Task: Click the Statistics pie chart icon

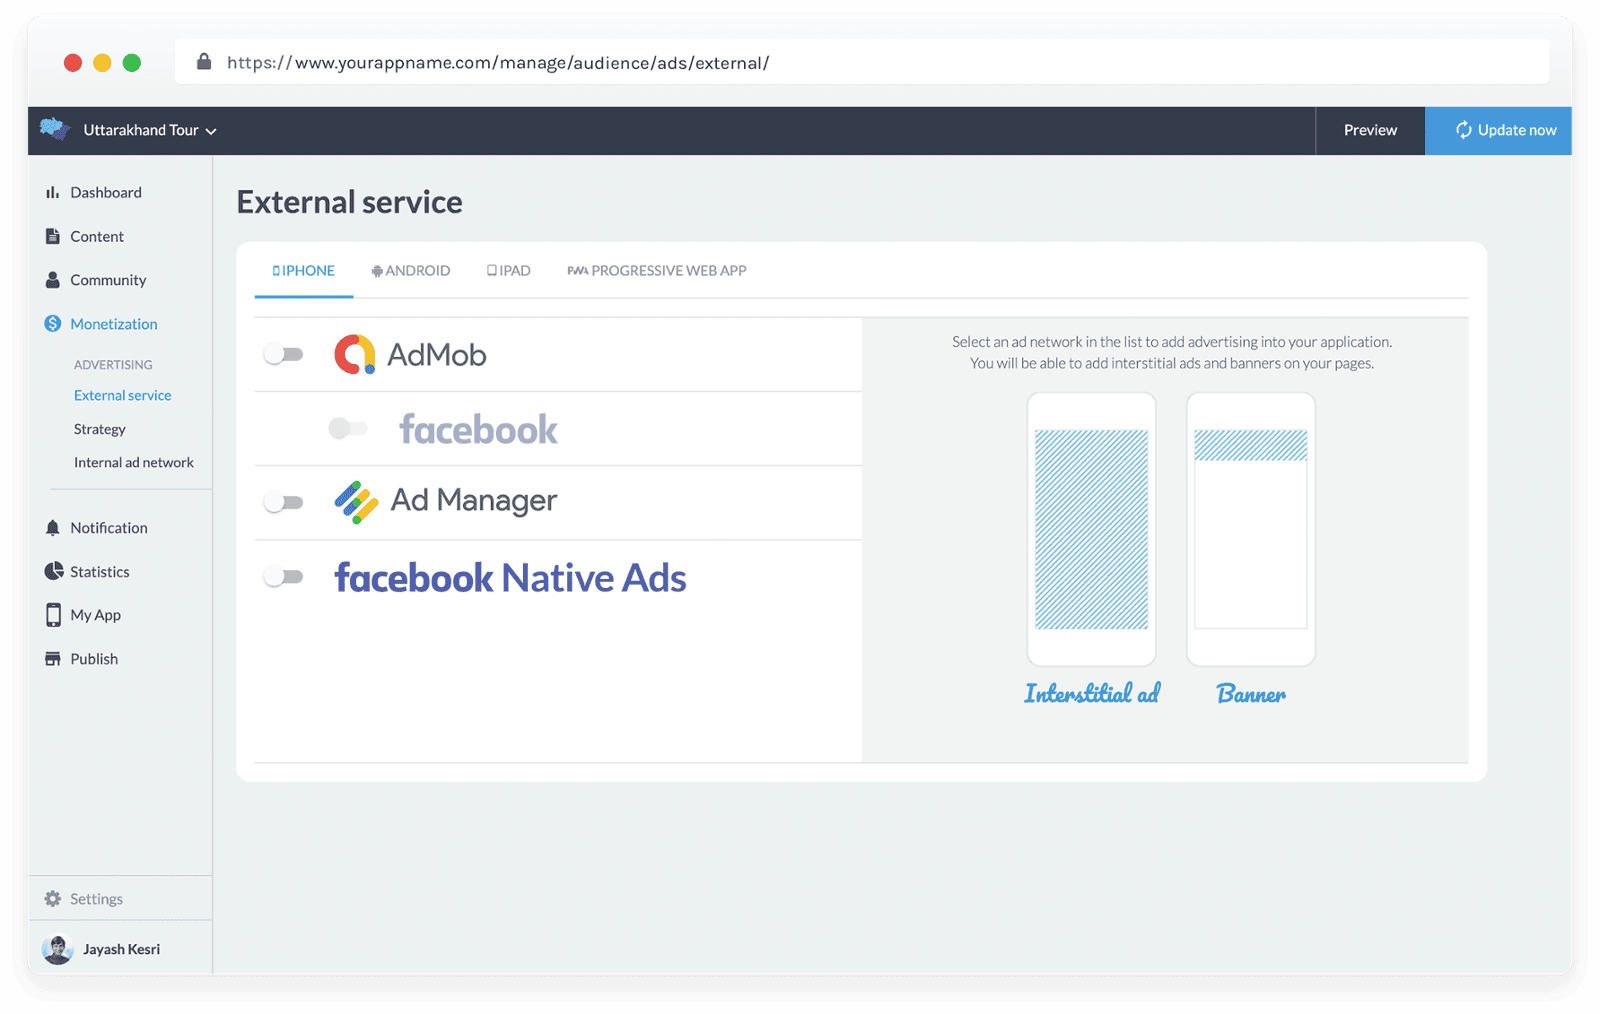Action: pos(53,572)
